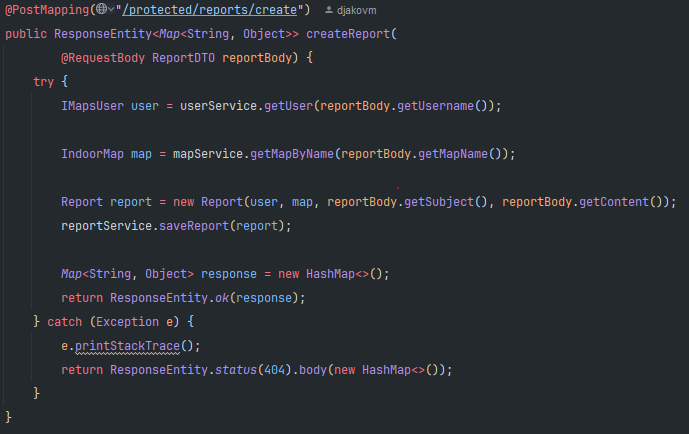Click the @PostMapping annotation
Viewport: 689px width, 434px height.
45,11
